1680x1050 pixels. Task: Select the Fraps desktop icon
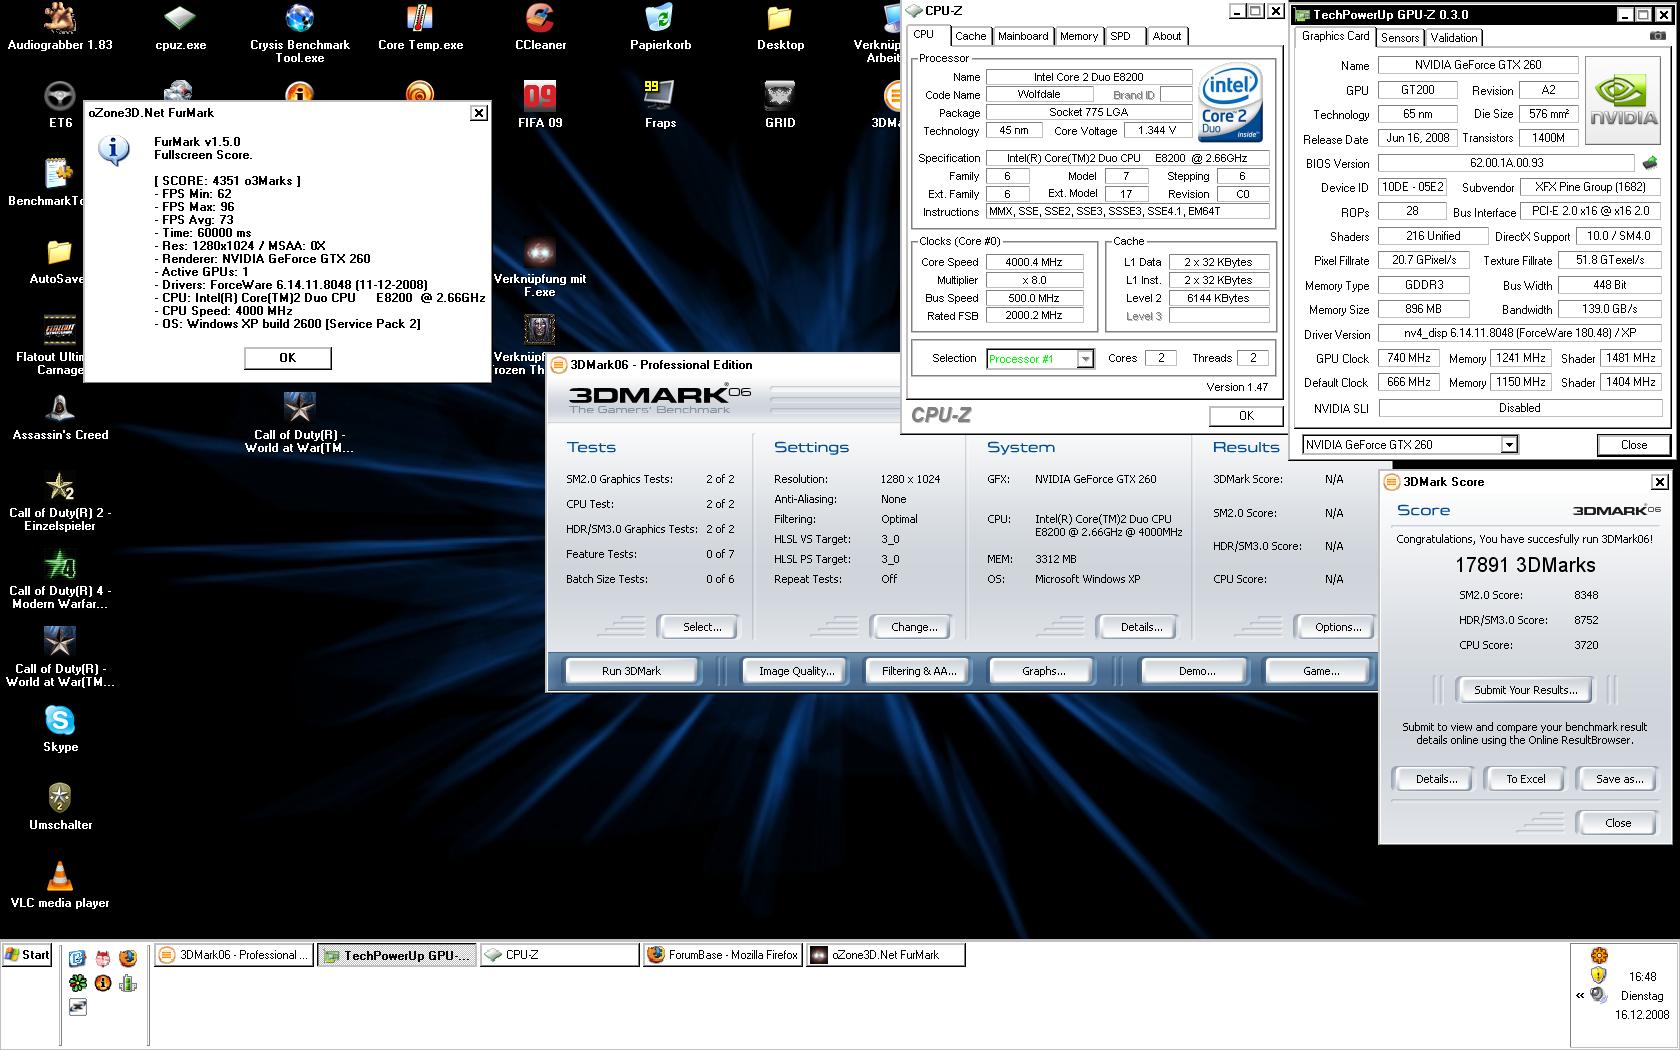click(x=660, y=105)
